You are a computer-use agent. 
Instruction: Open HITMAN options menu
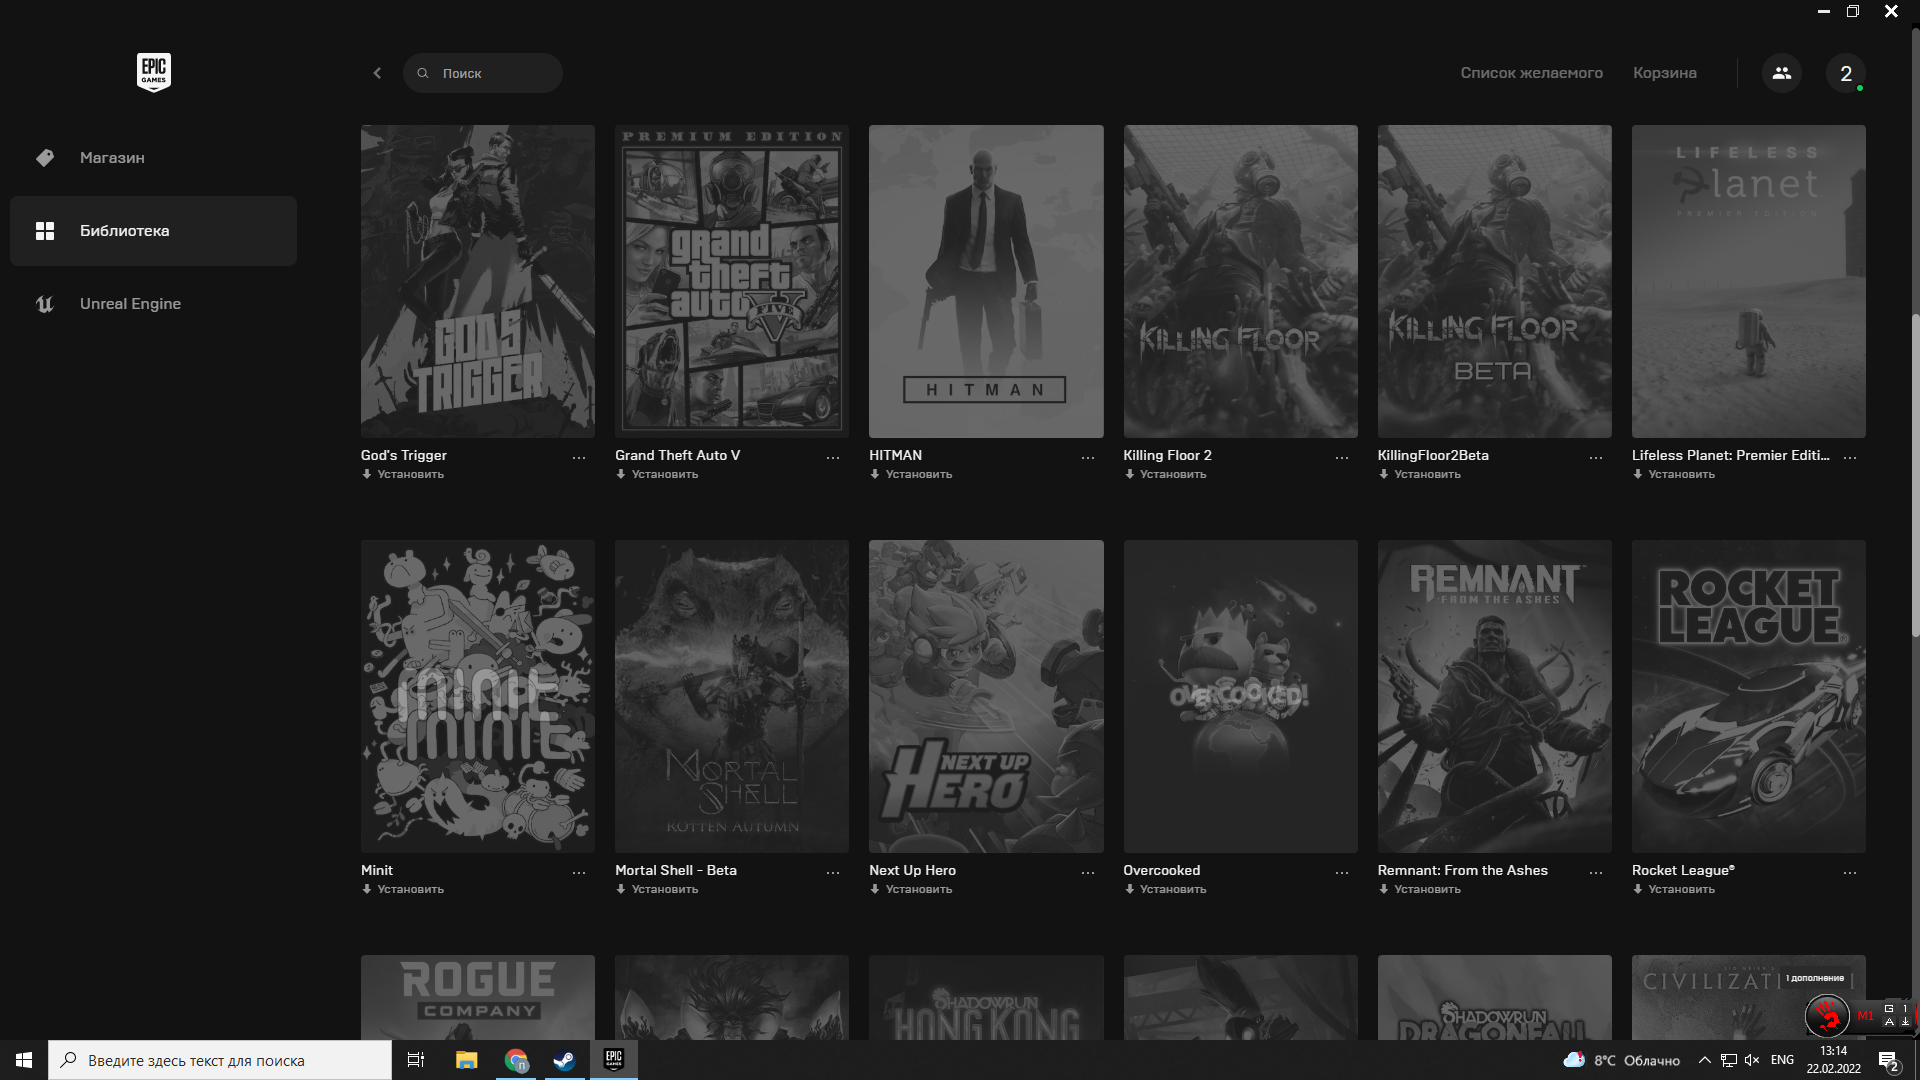click(x=1088, y=458)
